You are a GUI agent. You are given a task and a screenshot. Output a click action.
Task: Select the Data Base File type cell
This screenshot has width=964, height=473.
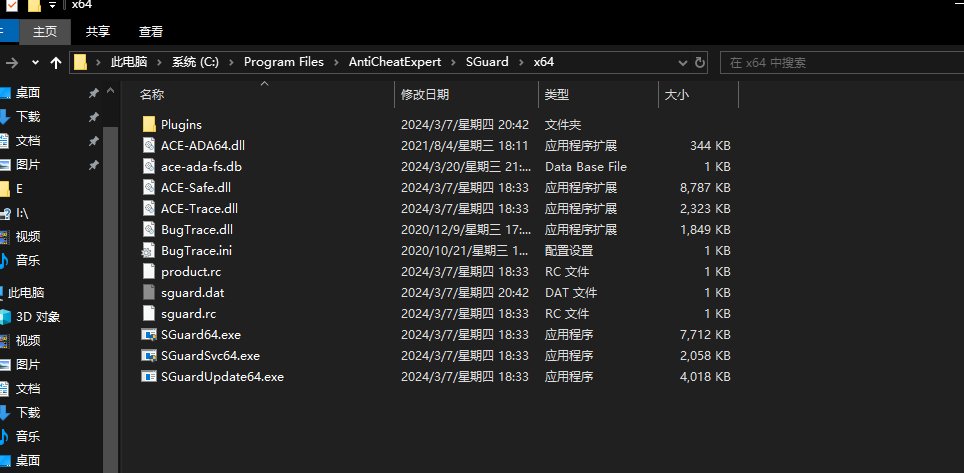tap(585, 166)
